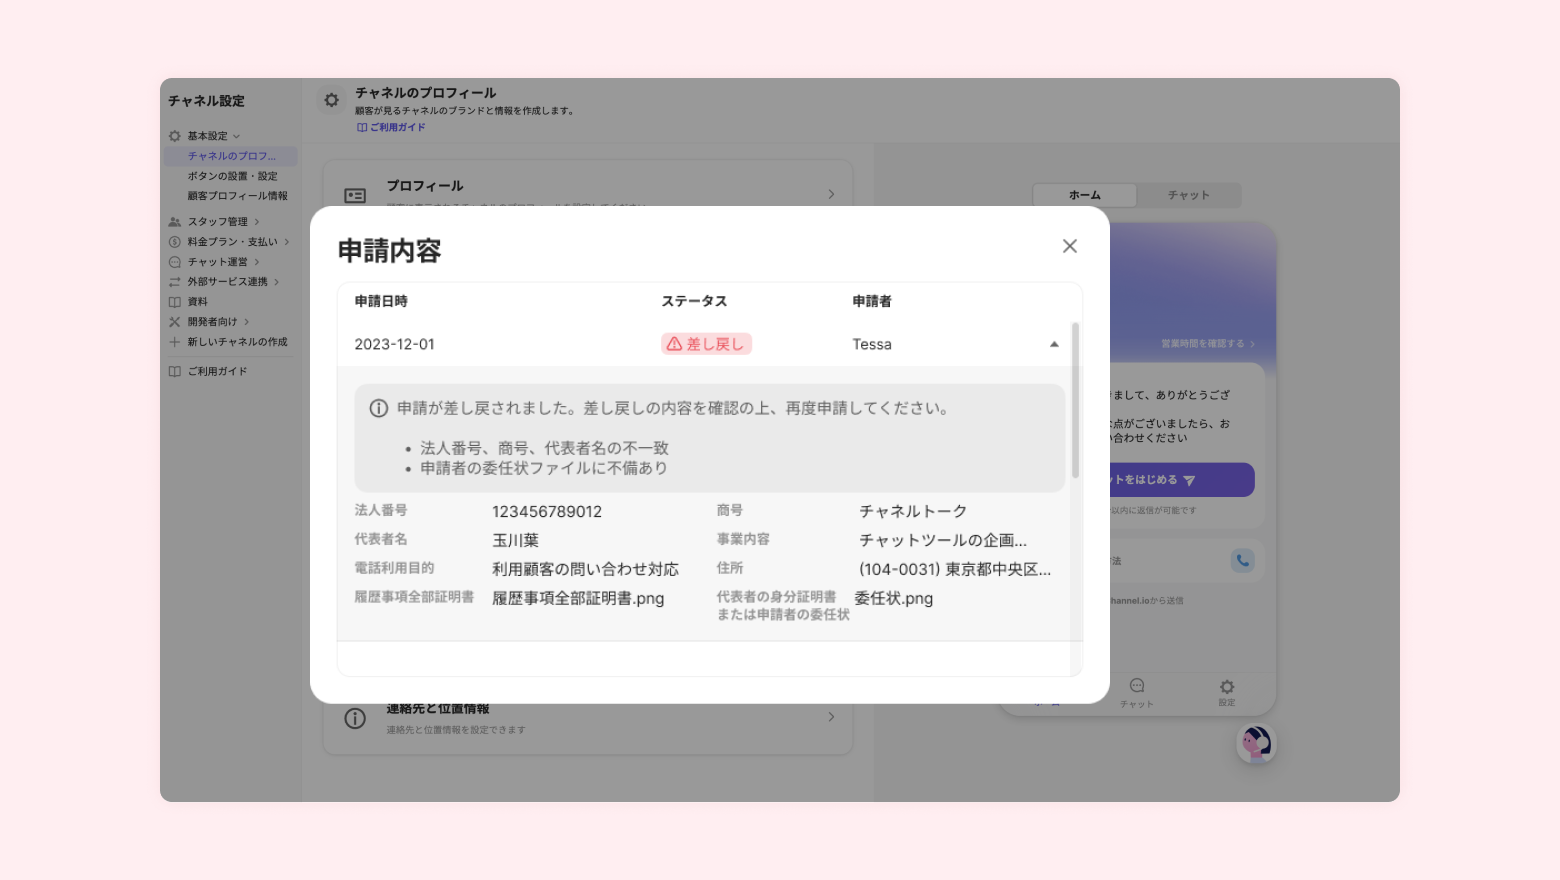Click the 基本設定 gear icon
Viewport: 1560px width, 880px height.
pos(175,136)
